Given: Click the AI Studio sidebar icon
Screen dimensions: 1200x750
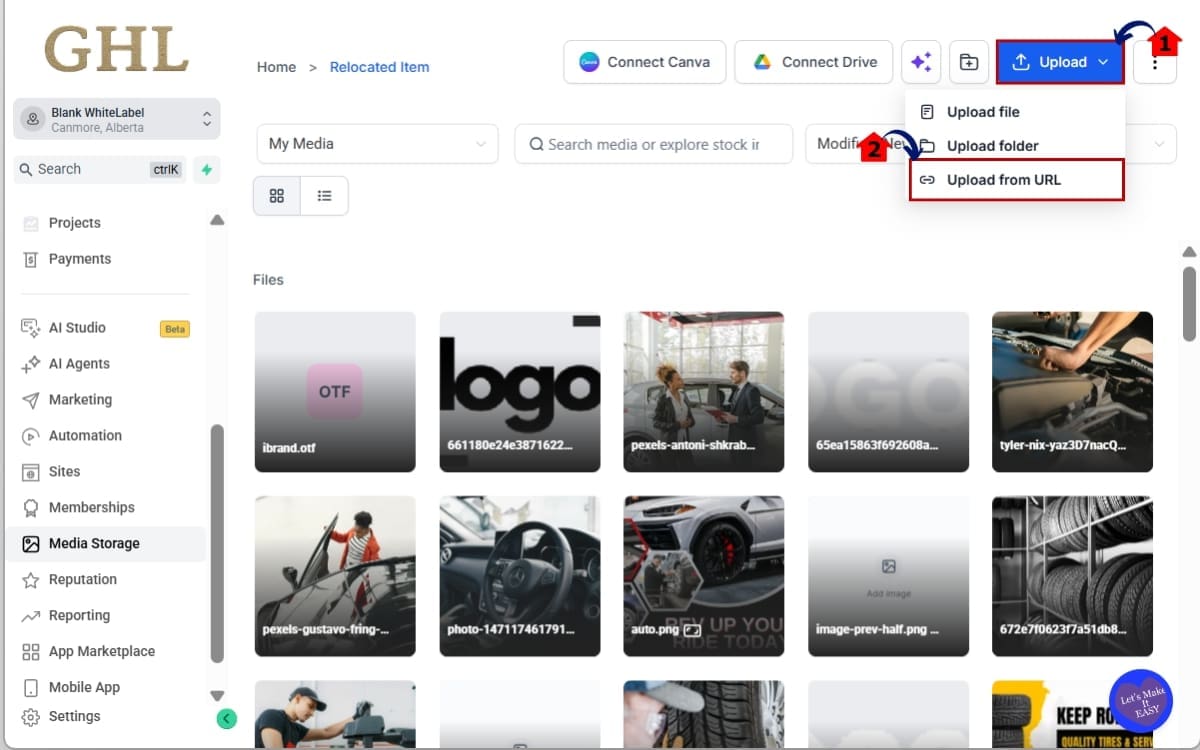Looking at the screenshot, I should 31,328.
